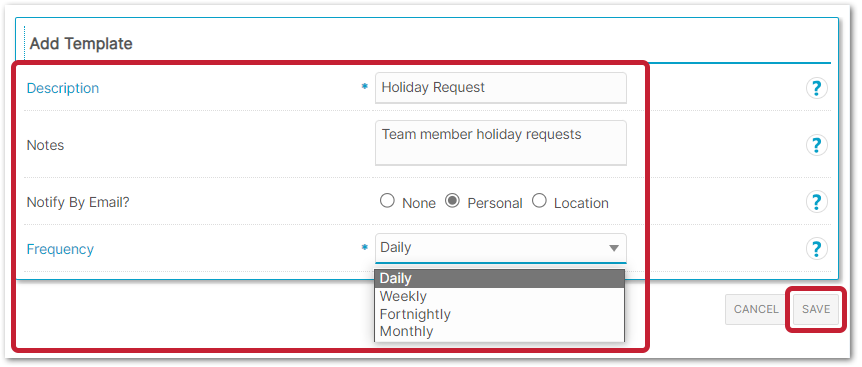This screenshot has height=367, width=862.
Task: Focus the Description field containing Holiday Request
Action: pos(500,87)
